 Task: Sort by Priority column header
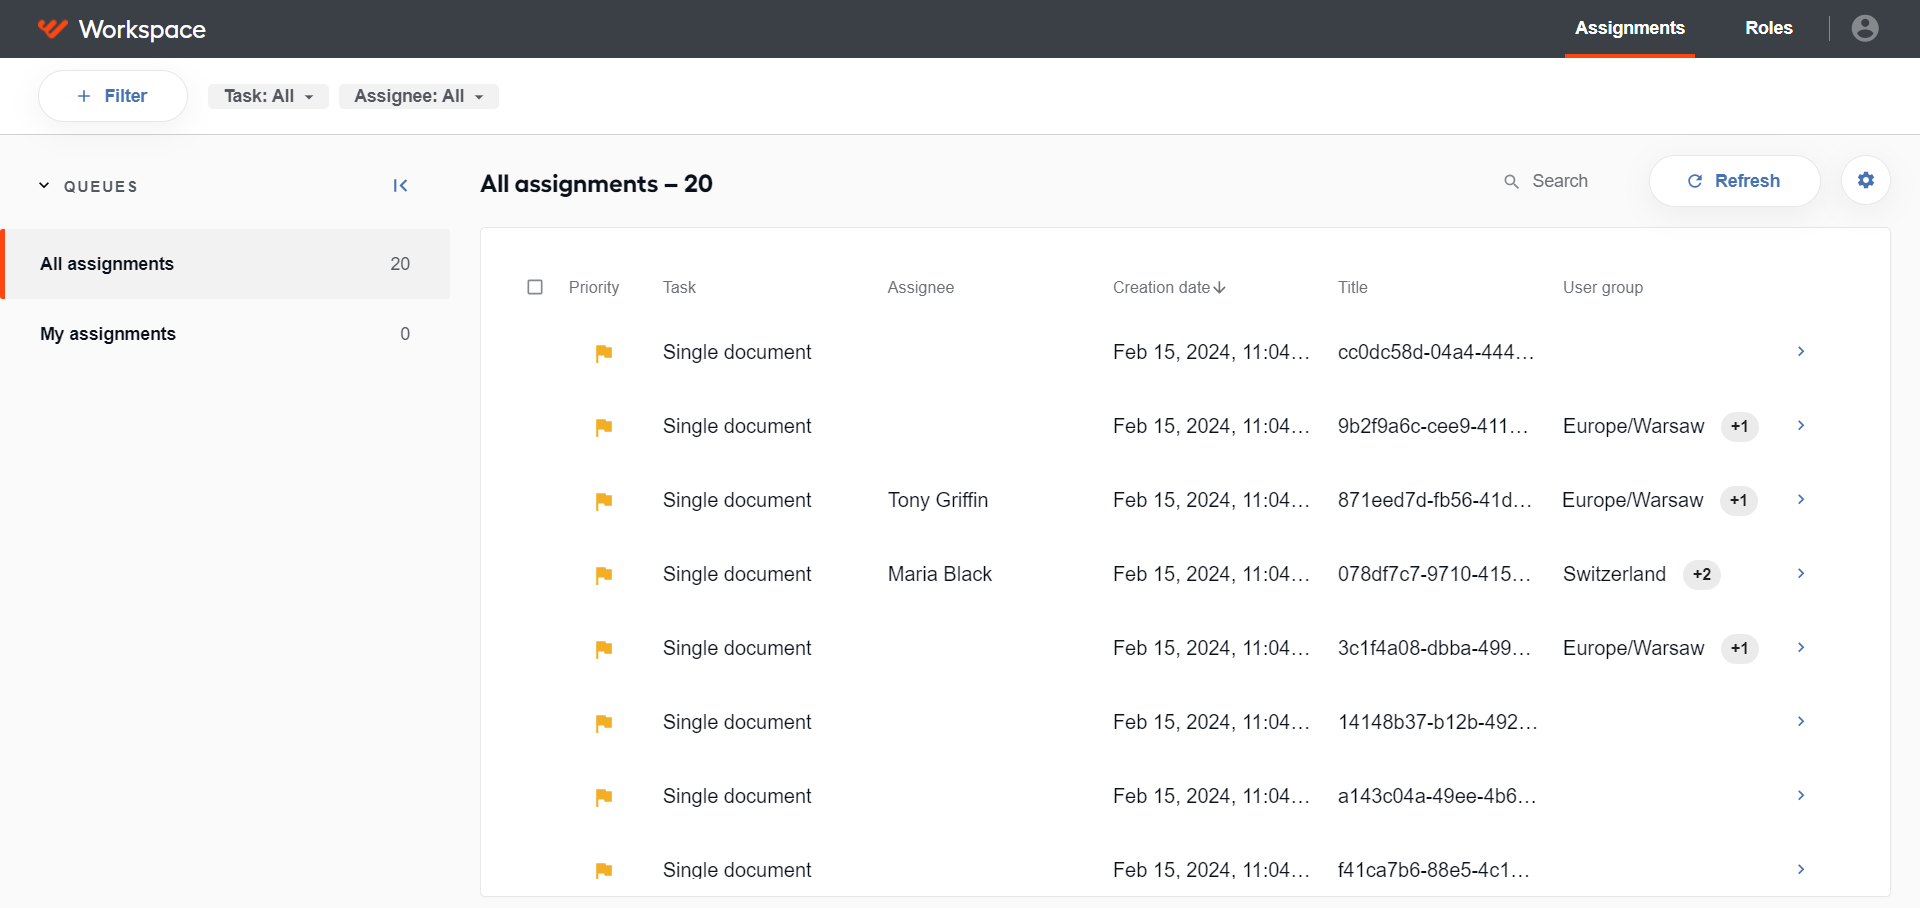click(x=594, y=288)
